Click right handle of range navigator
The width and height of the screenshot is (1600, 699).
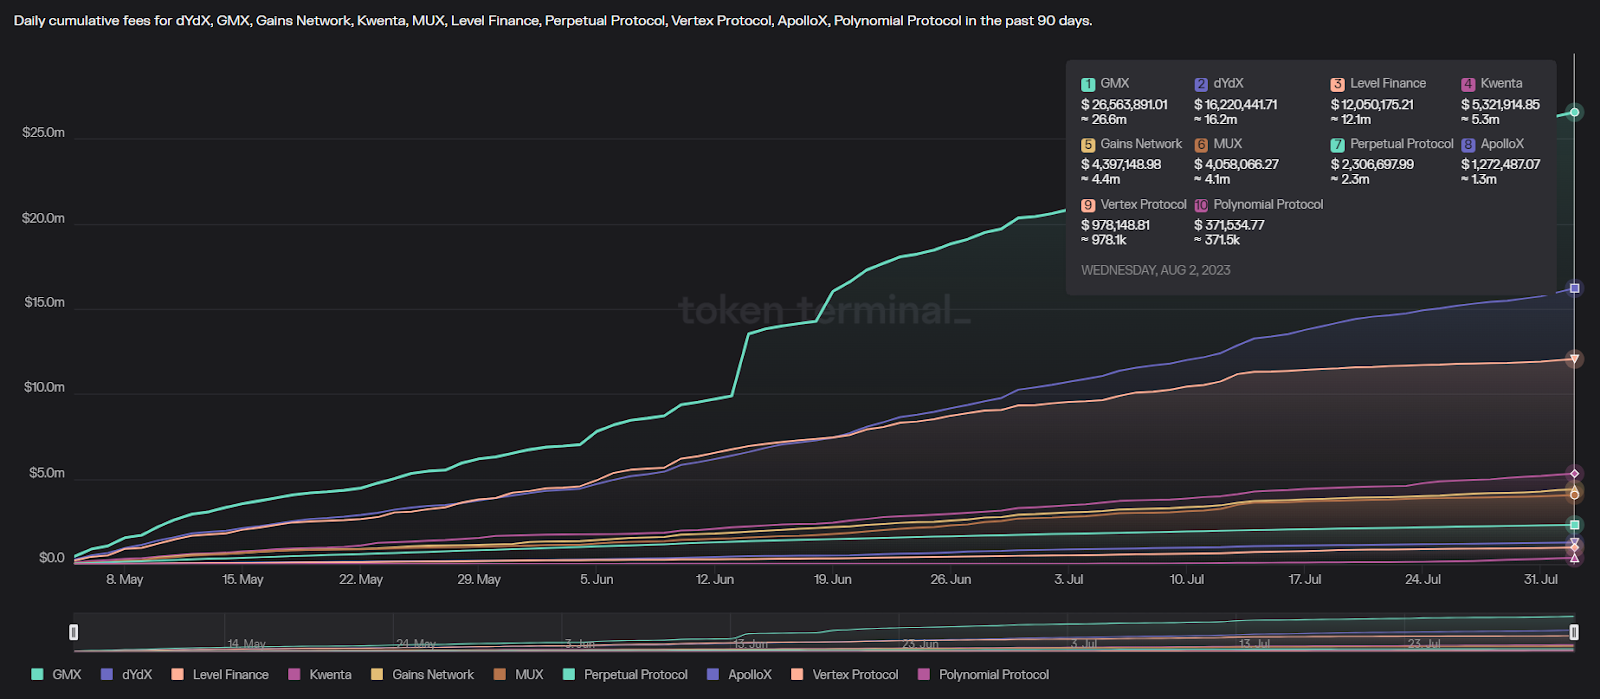point(1574,632)
